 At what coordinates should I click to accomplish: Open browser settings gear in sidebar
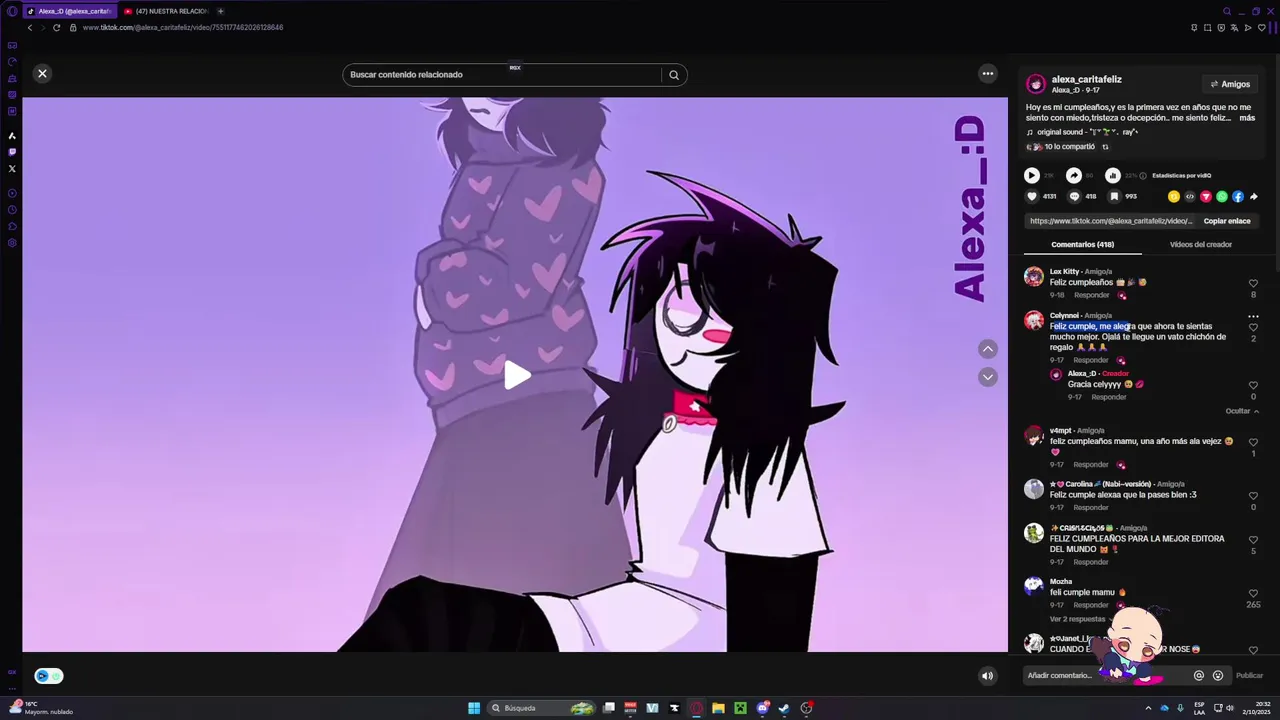[12, 243]
